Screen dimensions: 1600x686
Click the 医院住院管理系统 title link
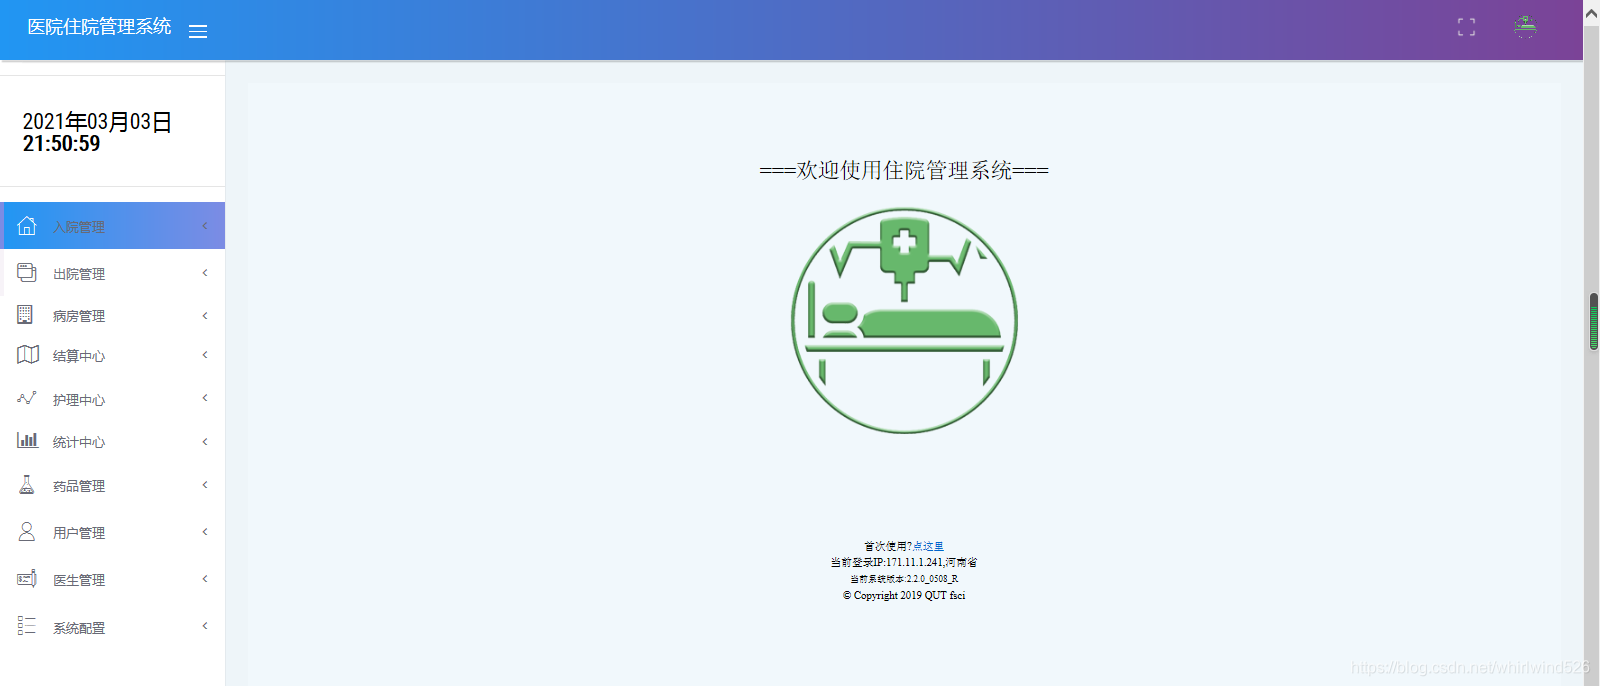(x=99, y=27)
